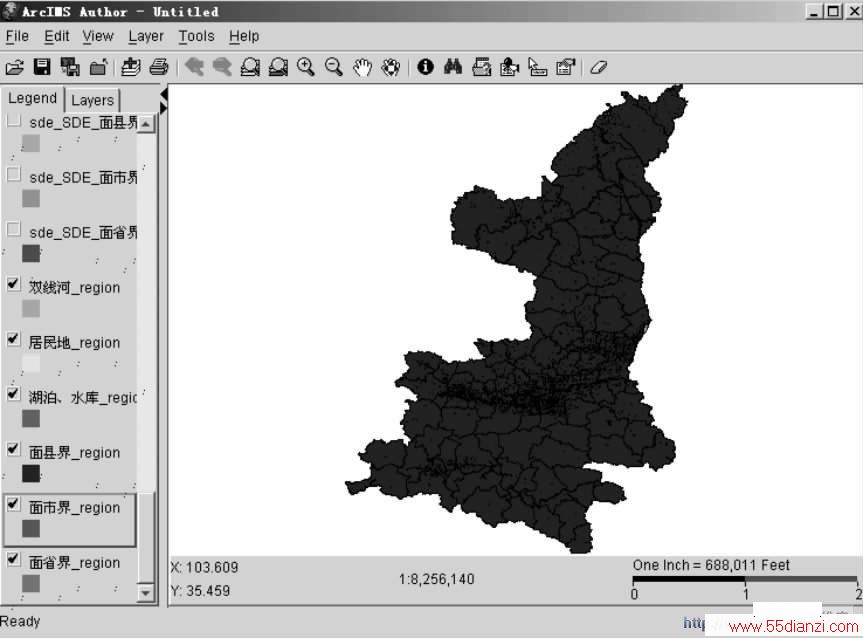863x638 pixels.
Task: Open the Find binoculars tool
Action: (453, 67)
